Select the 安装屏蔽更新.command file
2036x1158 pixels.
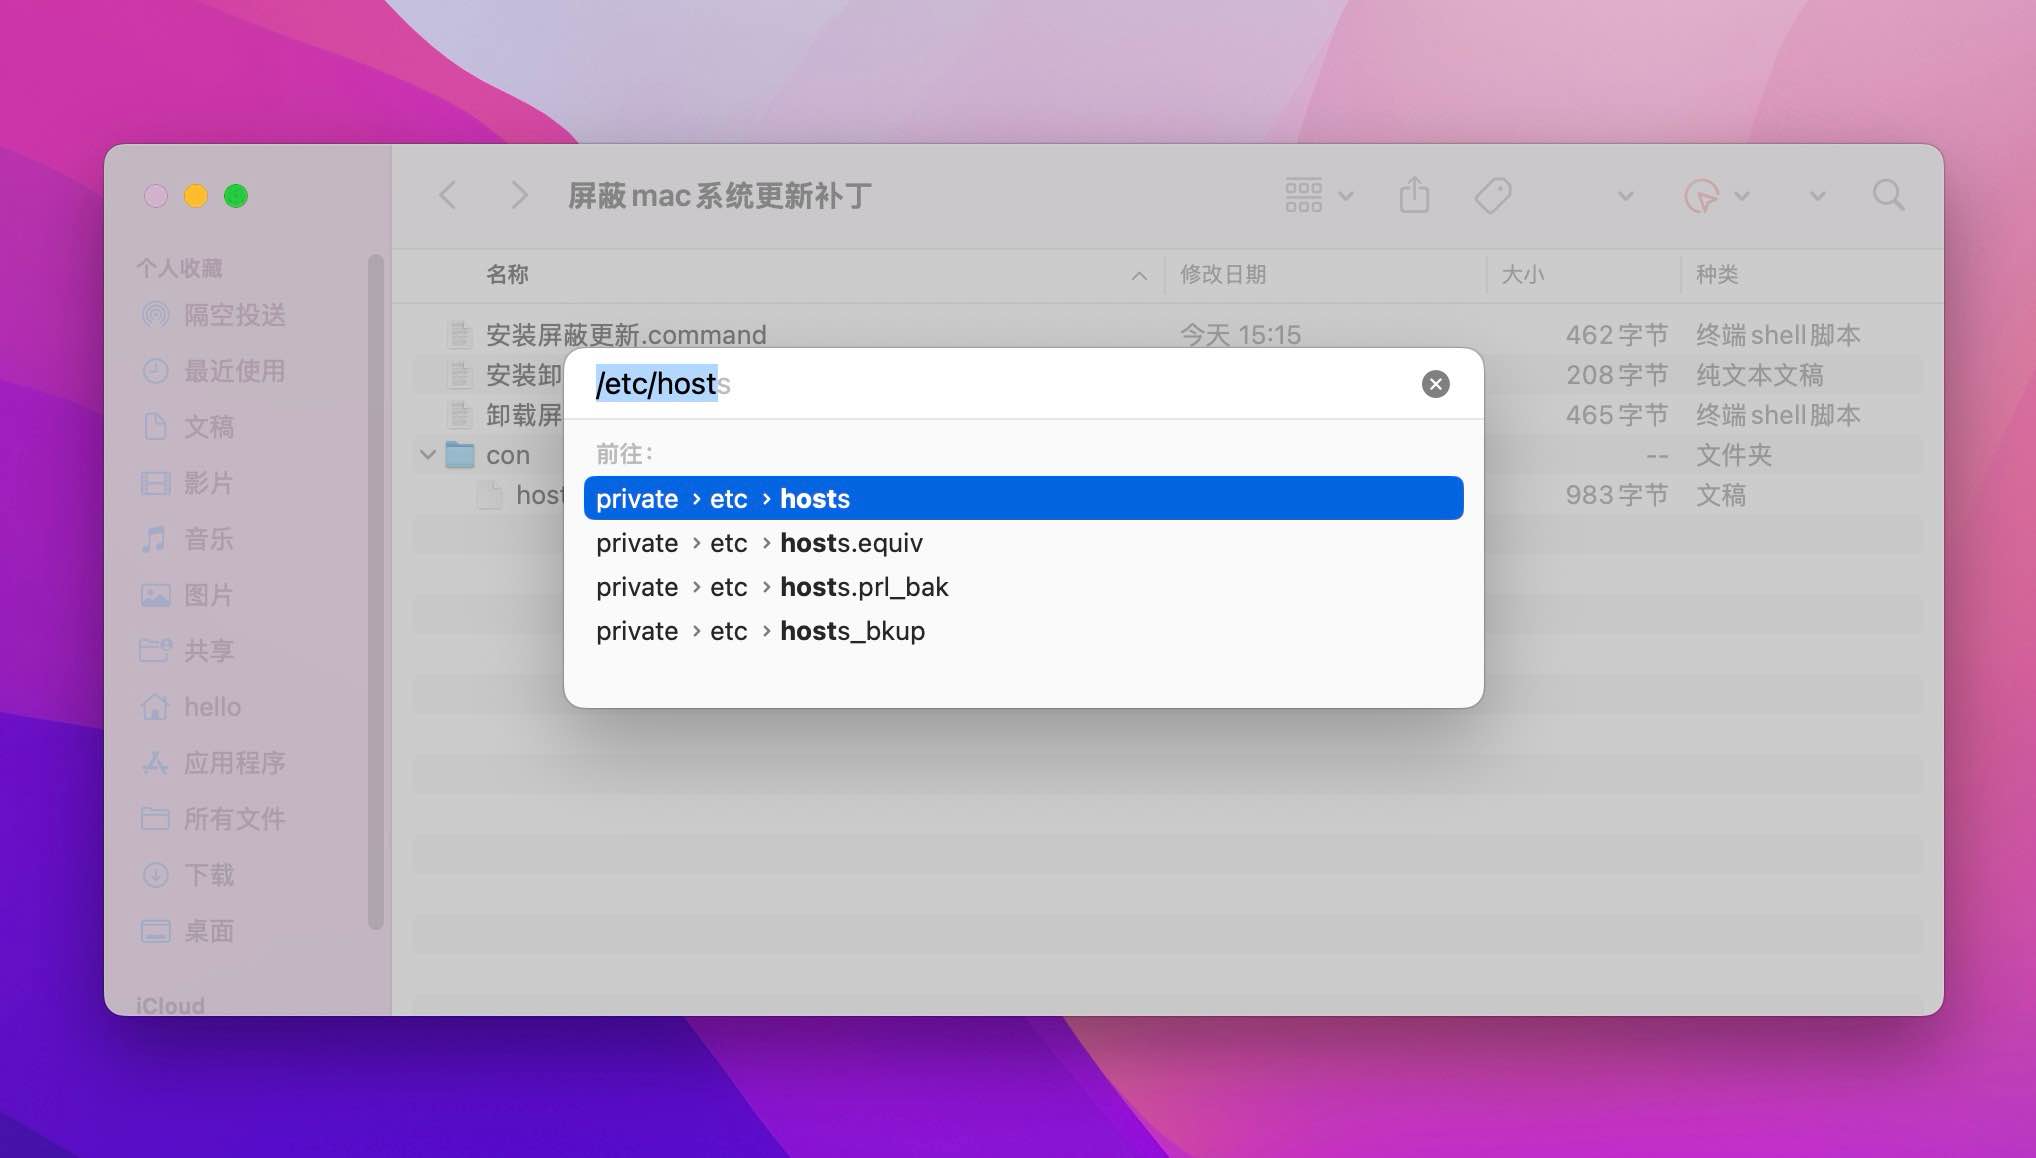click(626, 334)
